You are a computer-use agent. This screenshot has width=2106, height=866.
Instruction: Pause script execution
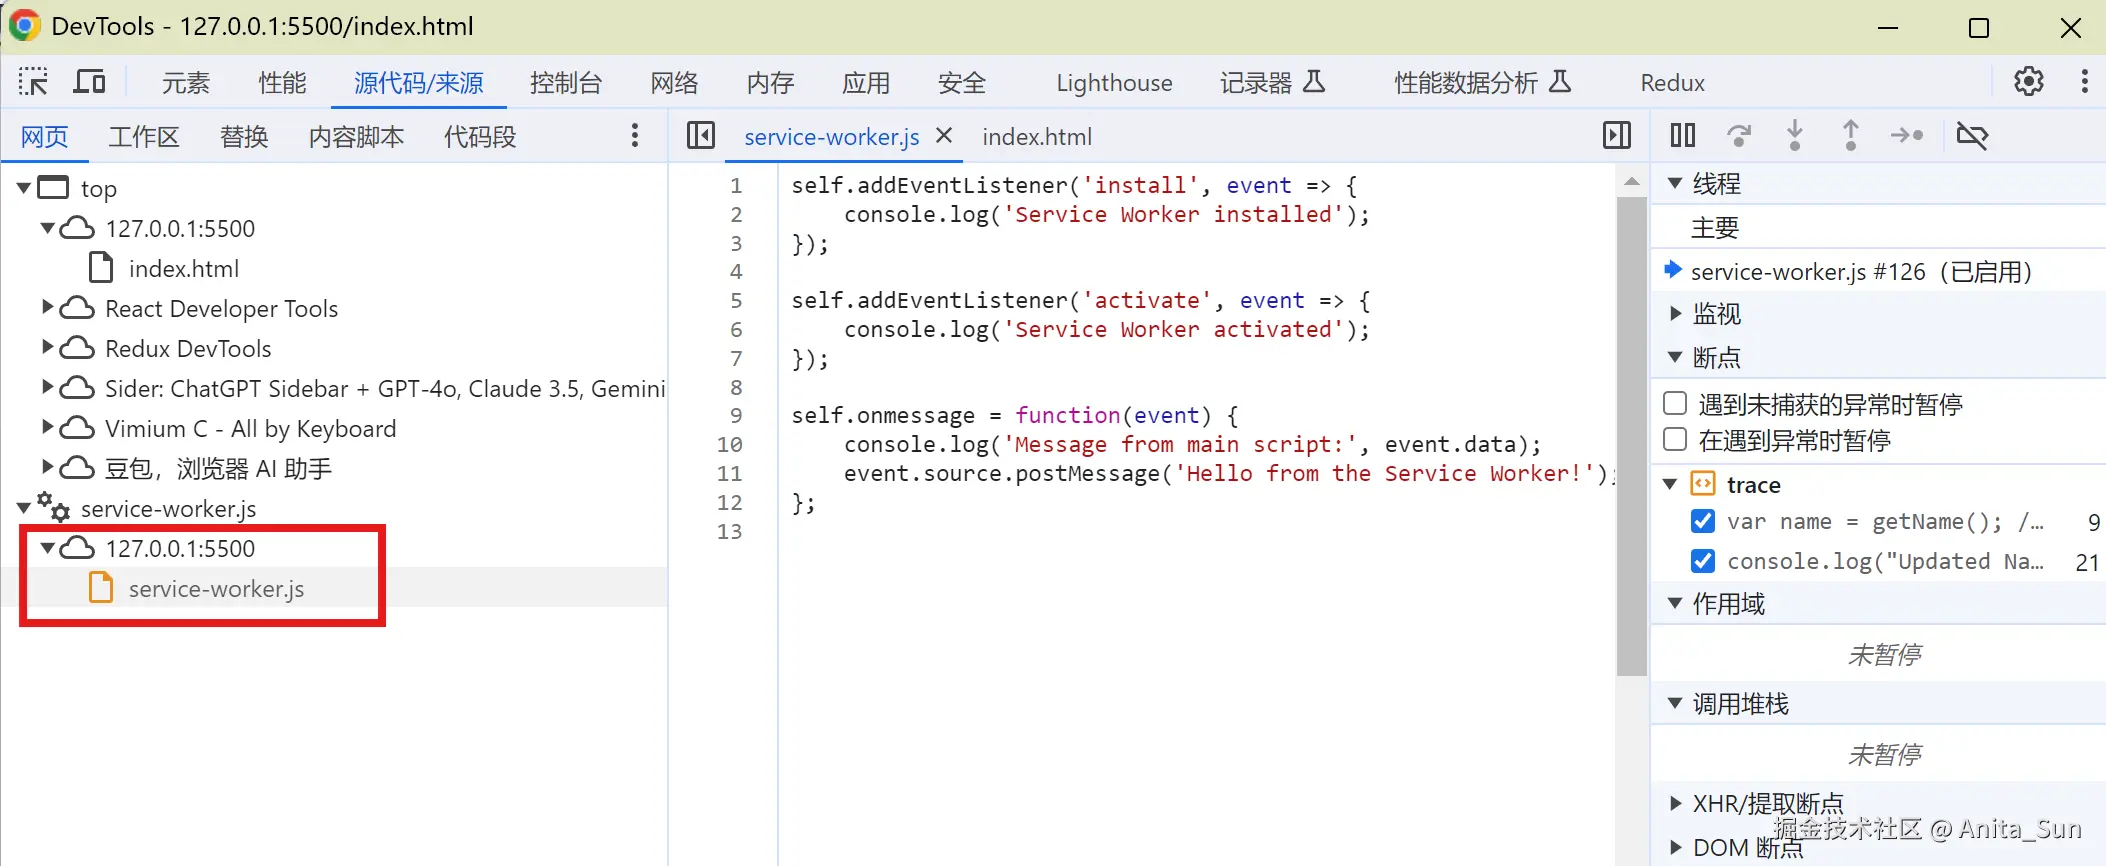[x=1683, y=135]
